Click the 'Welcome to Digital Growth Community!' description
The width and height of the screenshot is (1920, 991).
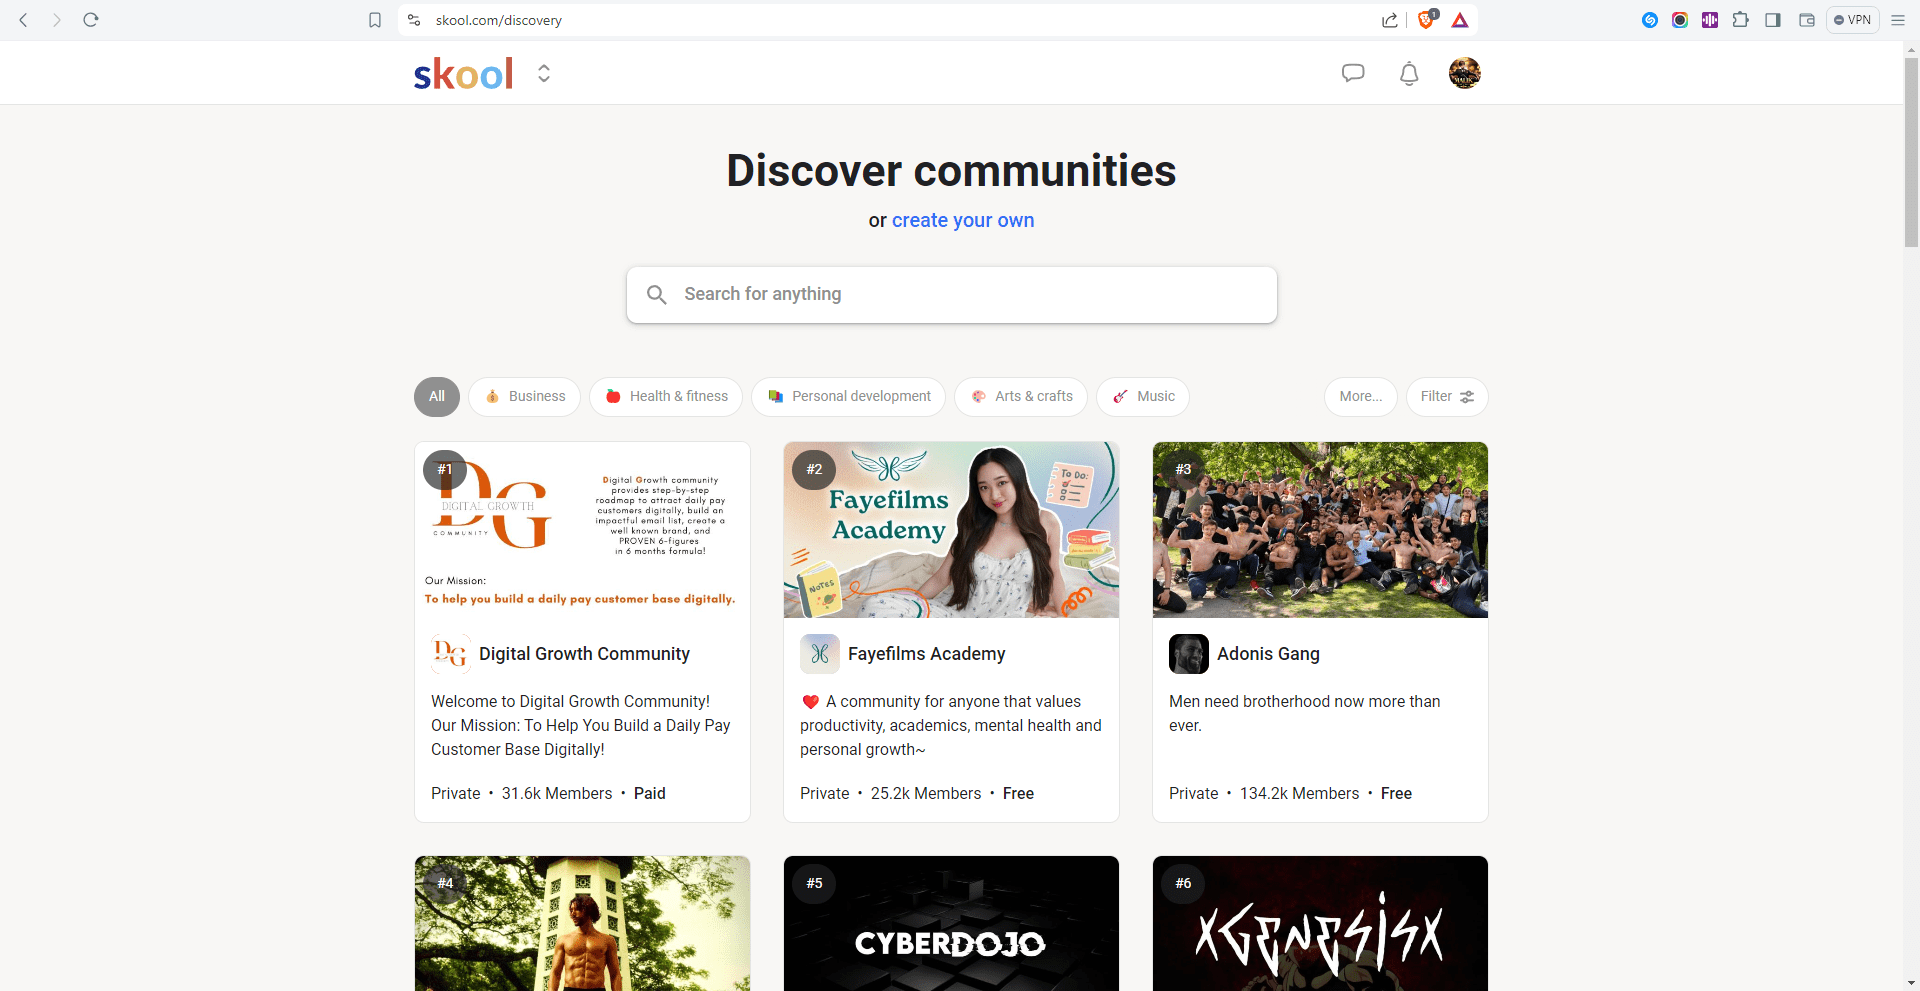click(x=581, y=726)
